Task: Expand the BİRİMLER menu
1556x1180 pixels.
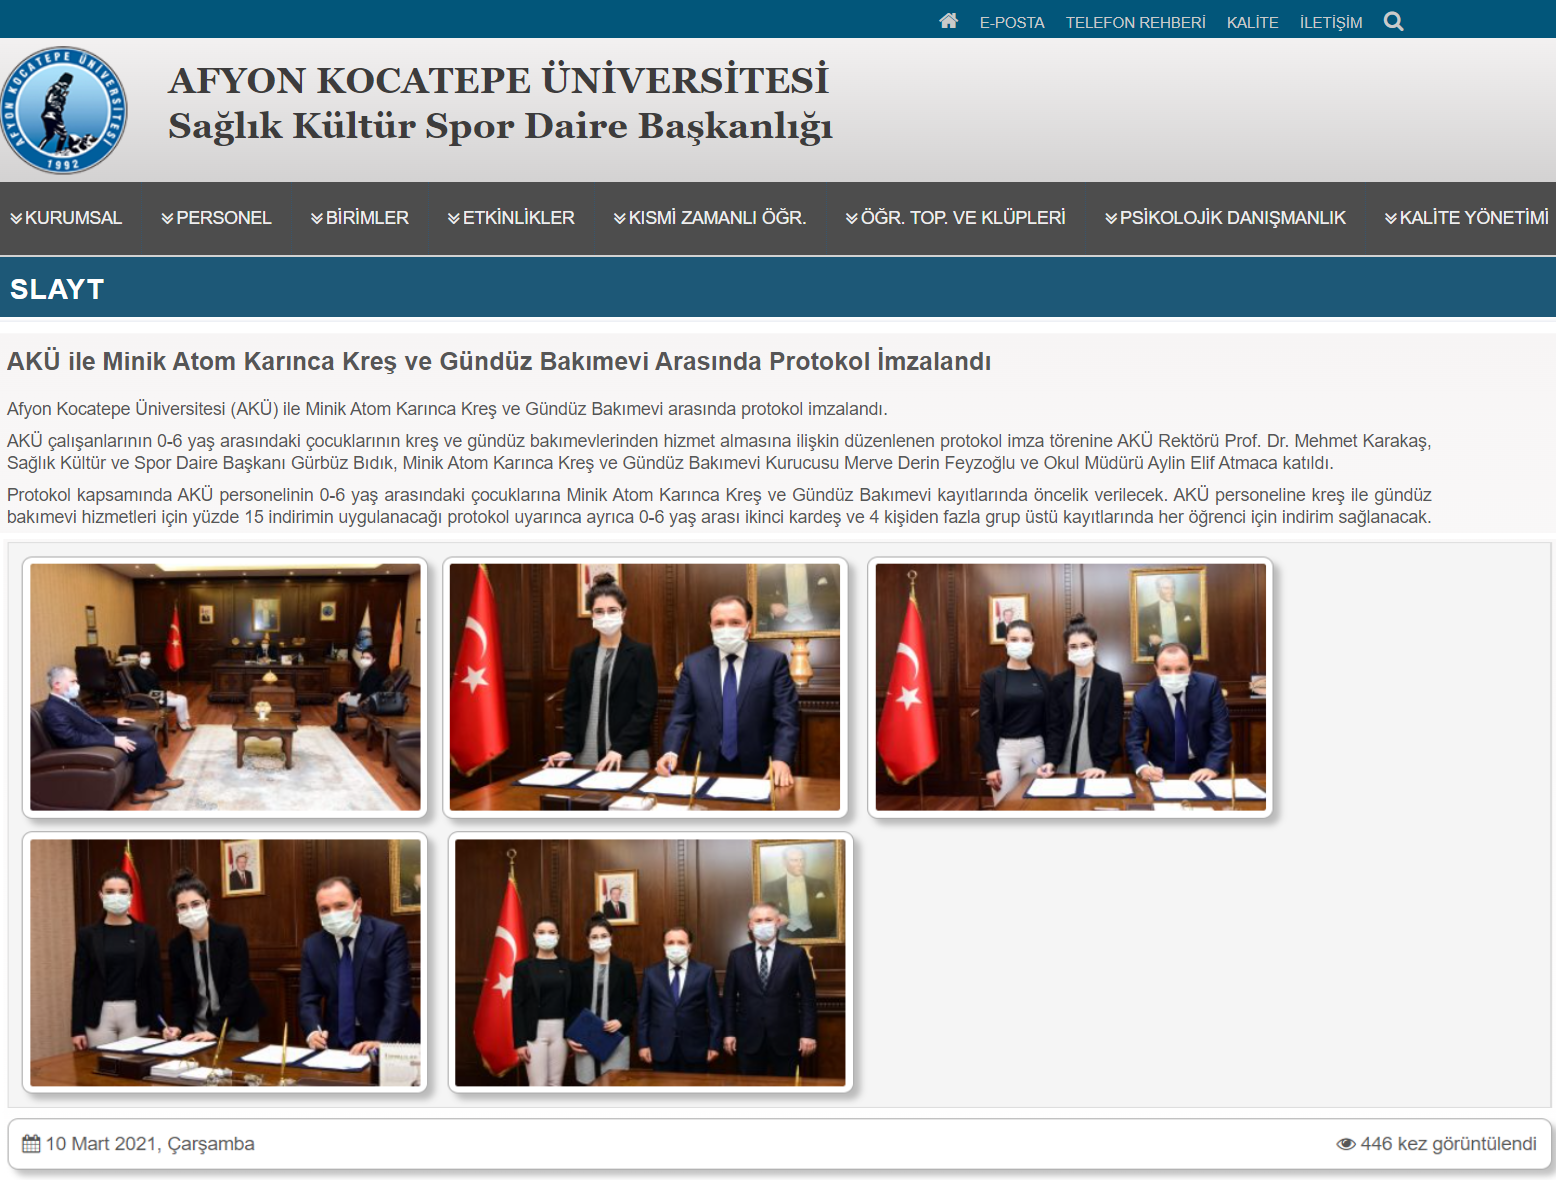Action: [360, 218]
